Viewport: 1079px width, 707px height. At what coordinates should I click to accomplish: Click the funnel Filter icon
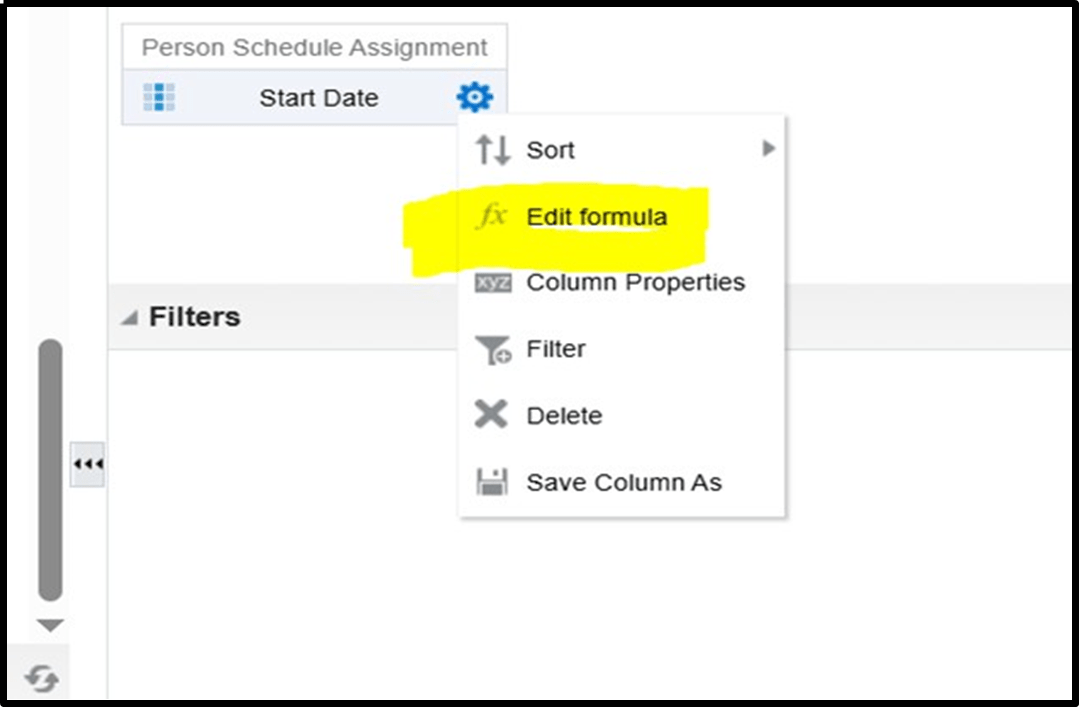(x=493, y=349)
